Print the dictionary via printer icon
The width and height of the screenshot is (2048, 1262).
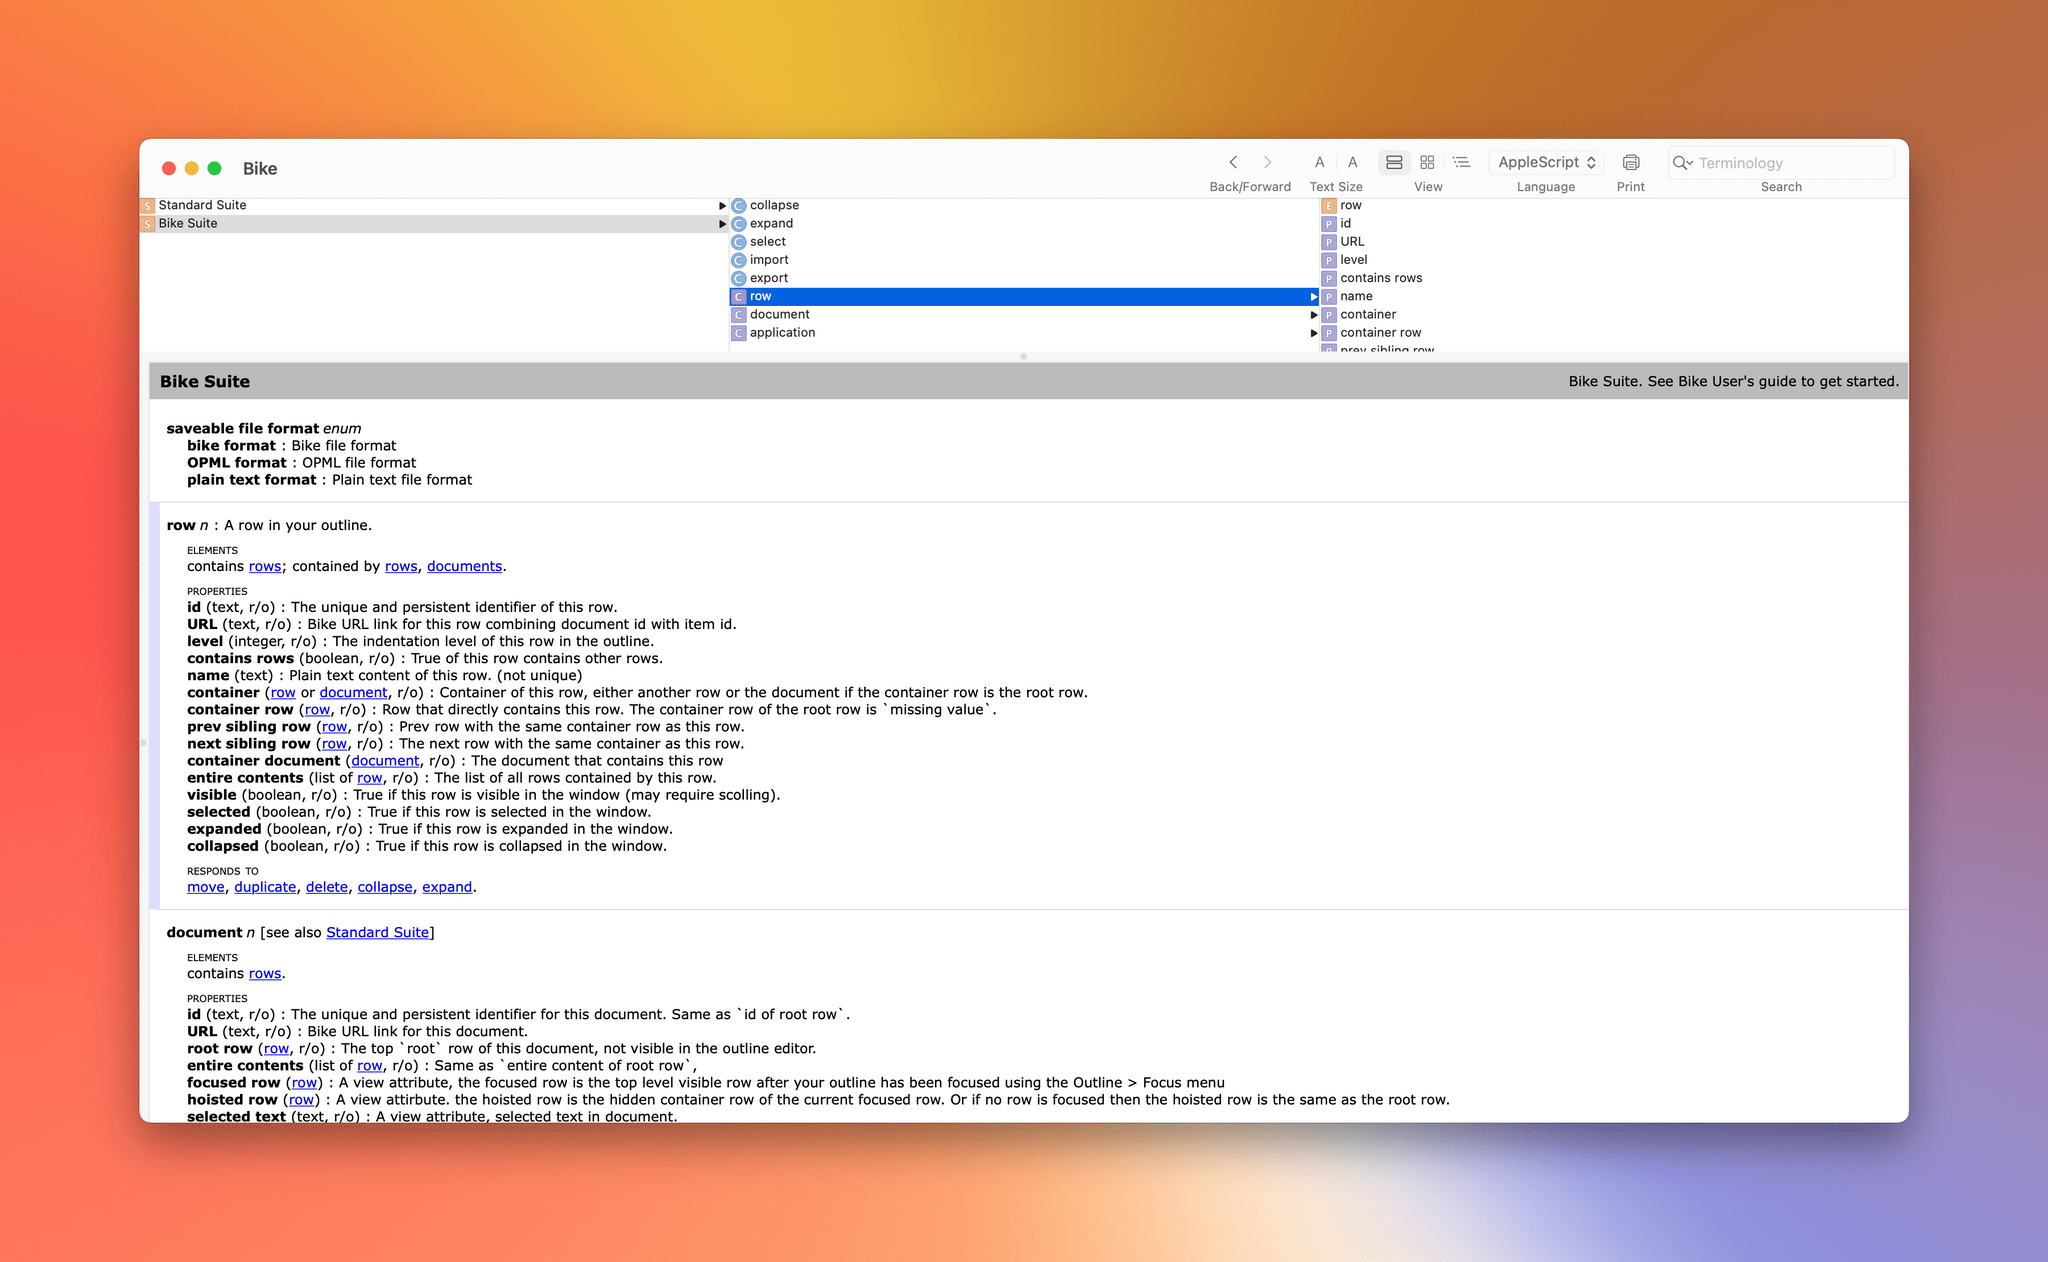1630,162
